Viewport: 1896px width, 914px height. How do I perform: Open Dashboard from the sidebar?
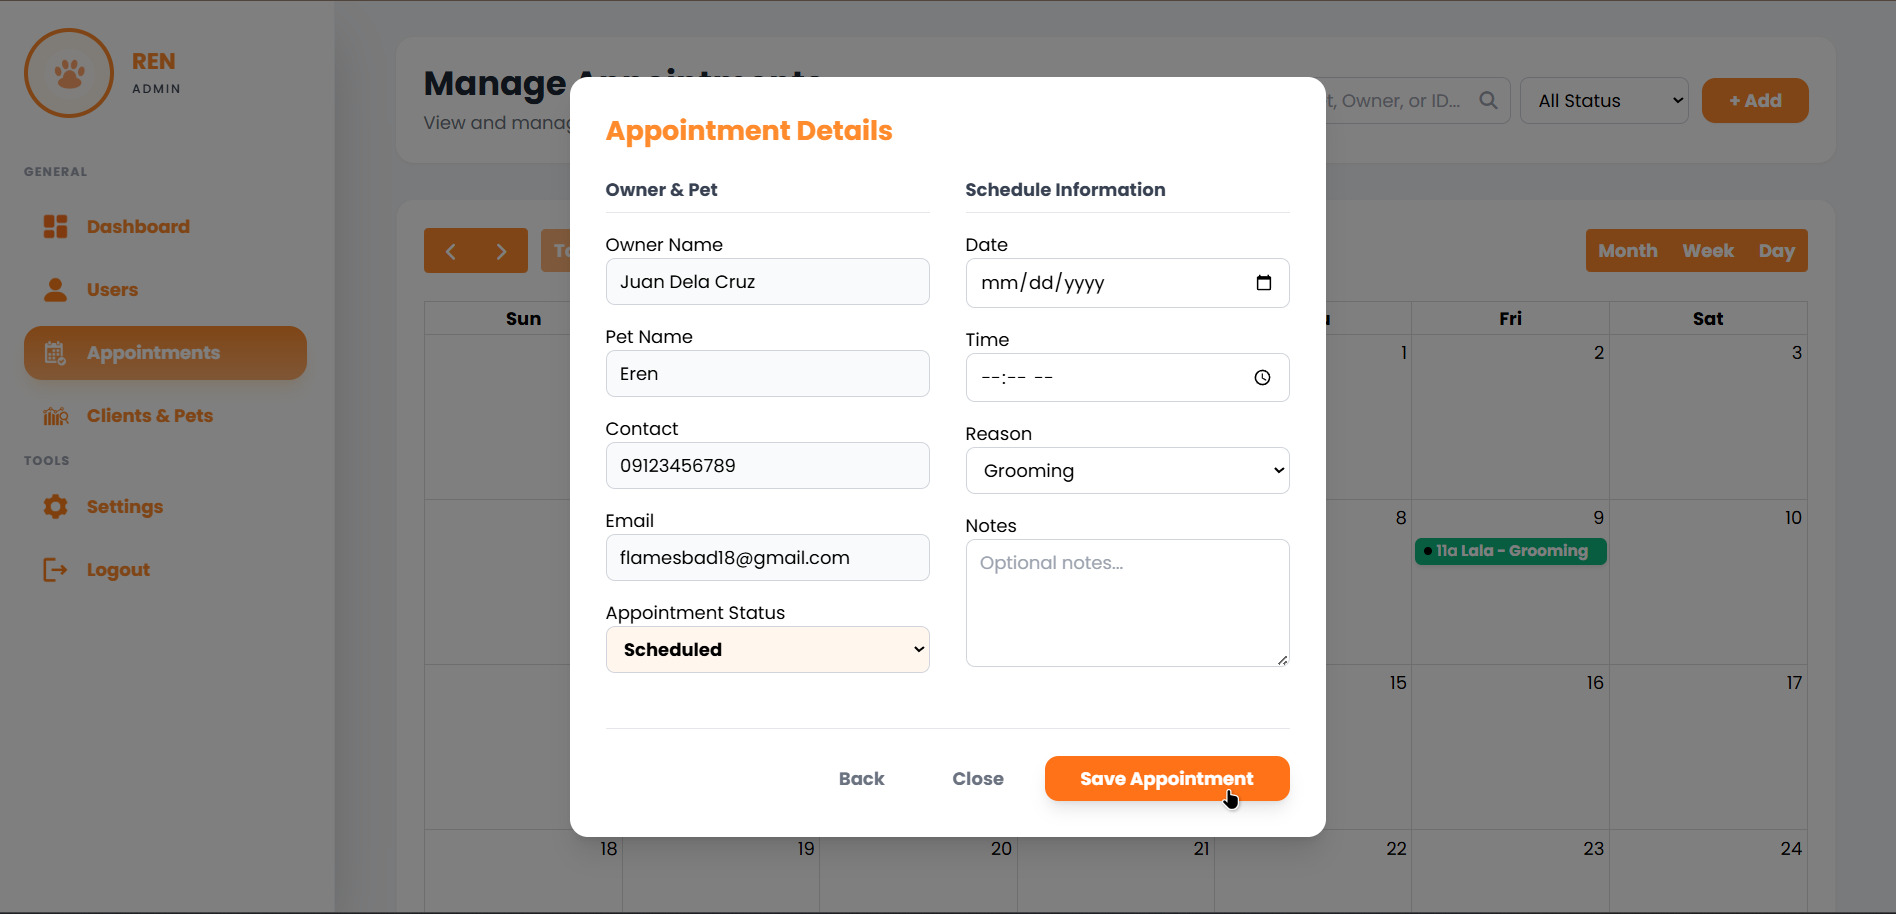click(138, 227)
